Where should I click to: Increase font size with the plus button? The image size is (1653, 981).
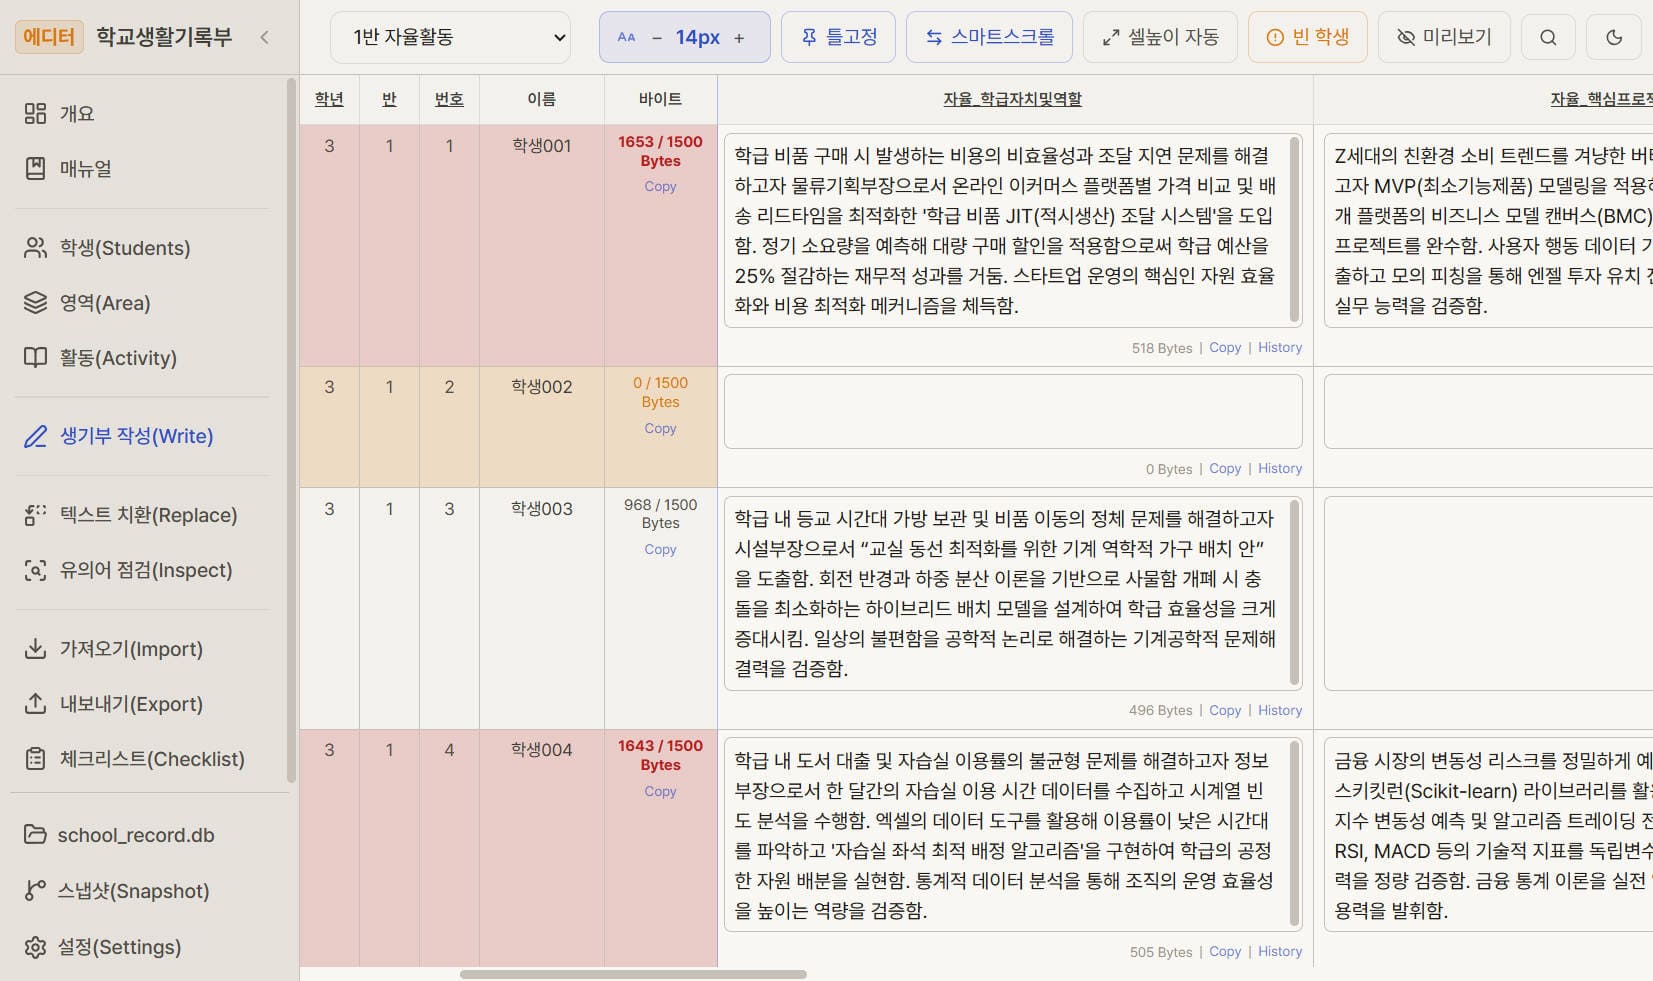739,38
